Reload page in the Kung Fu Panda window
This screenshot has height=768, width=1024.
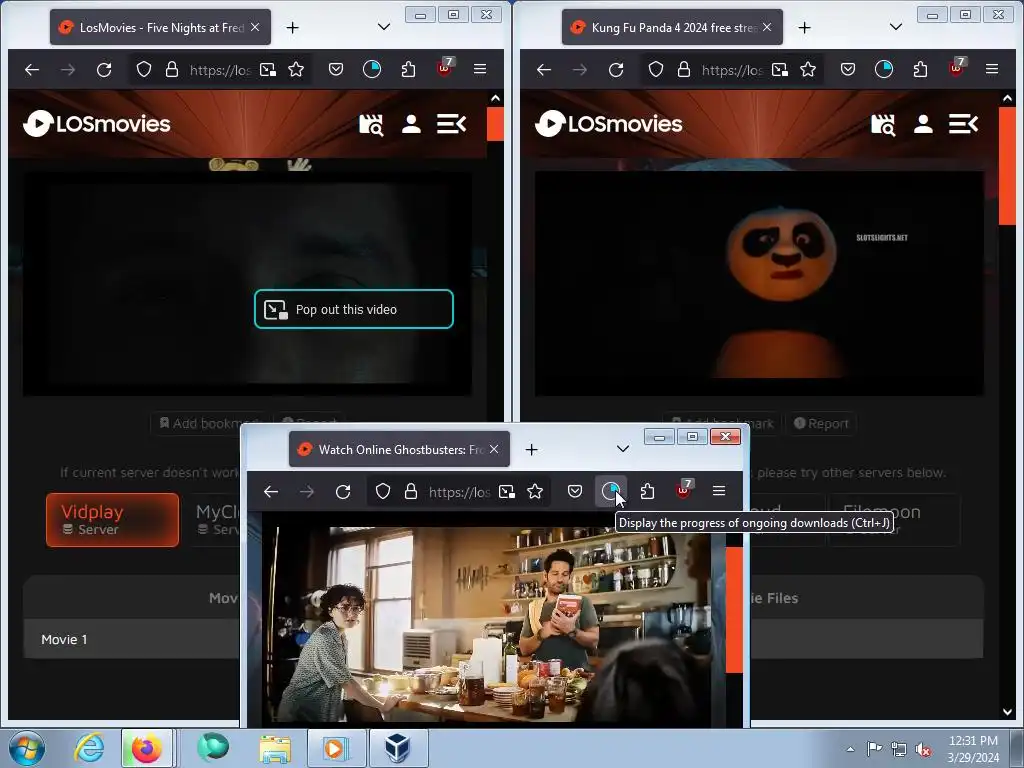[616, 69]
